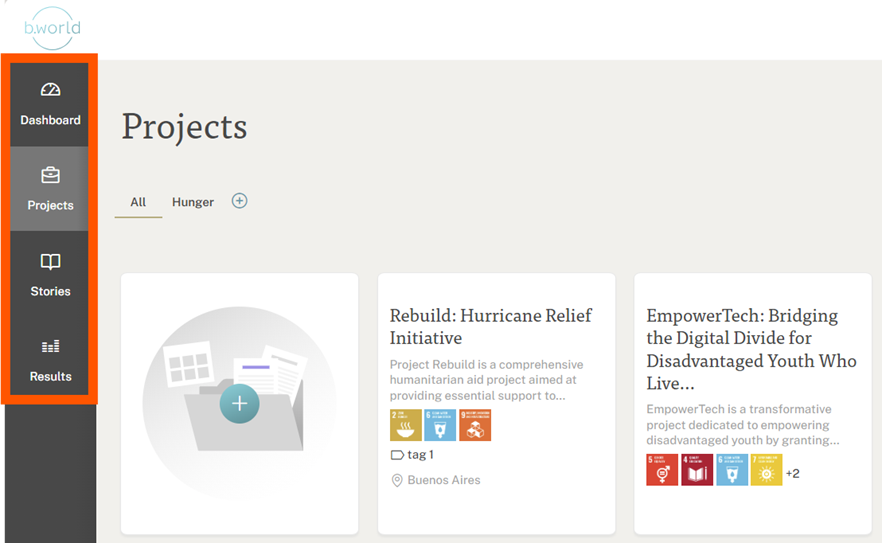Select the Projects briefcase icon

coord(50,175)
